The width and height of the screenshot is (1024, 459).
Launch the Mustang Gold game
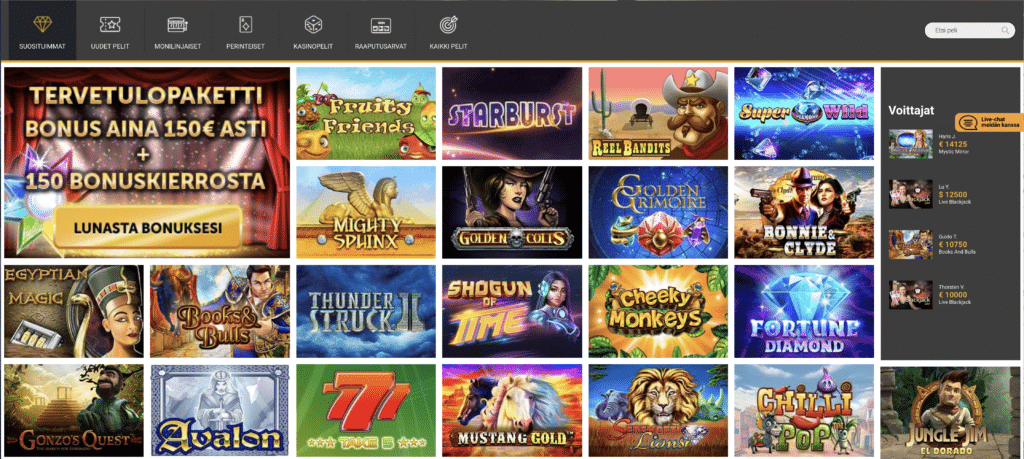click(x=511, y=410)
